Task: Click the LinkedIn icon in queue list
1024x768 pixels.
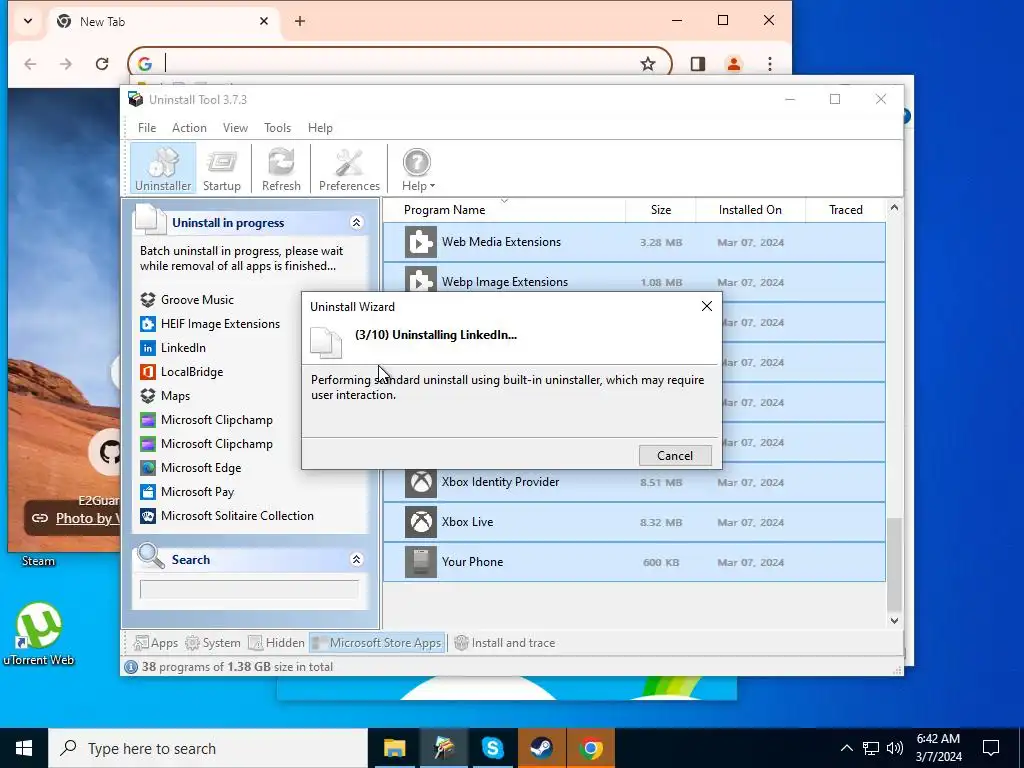Action: [148, 348]
